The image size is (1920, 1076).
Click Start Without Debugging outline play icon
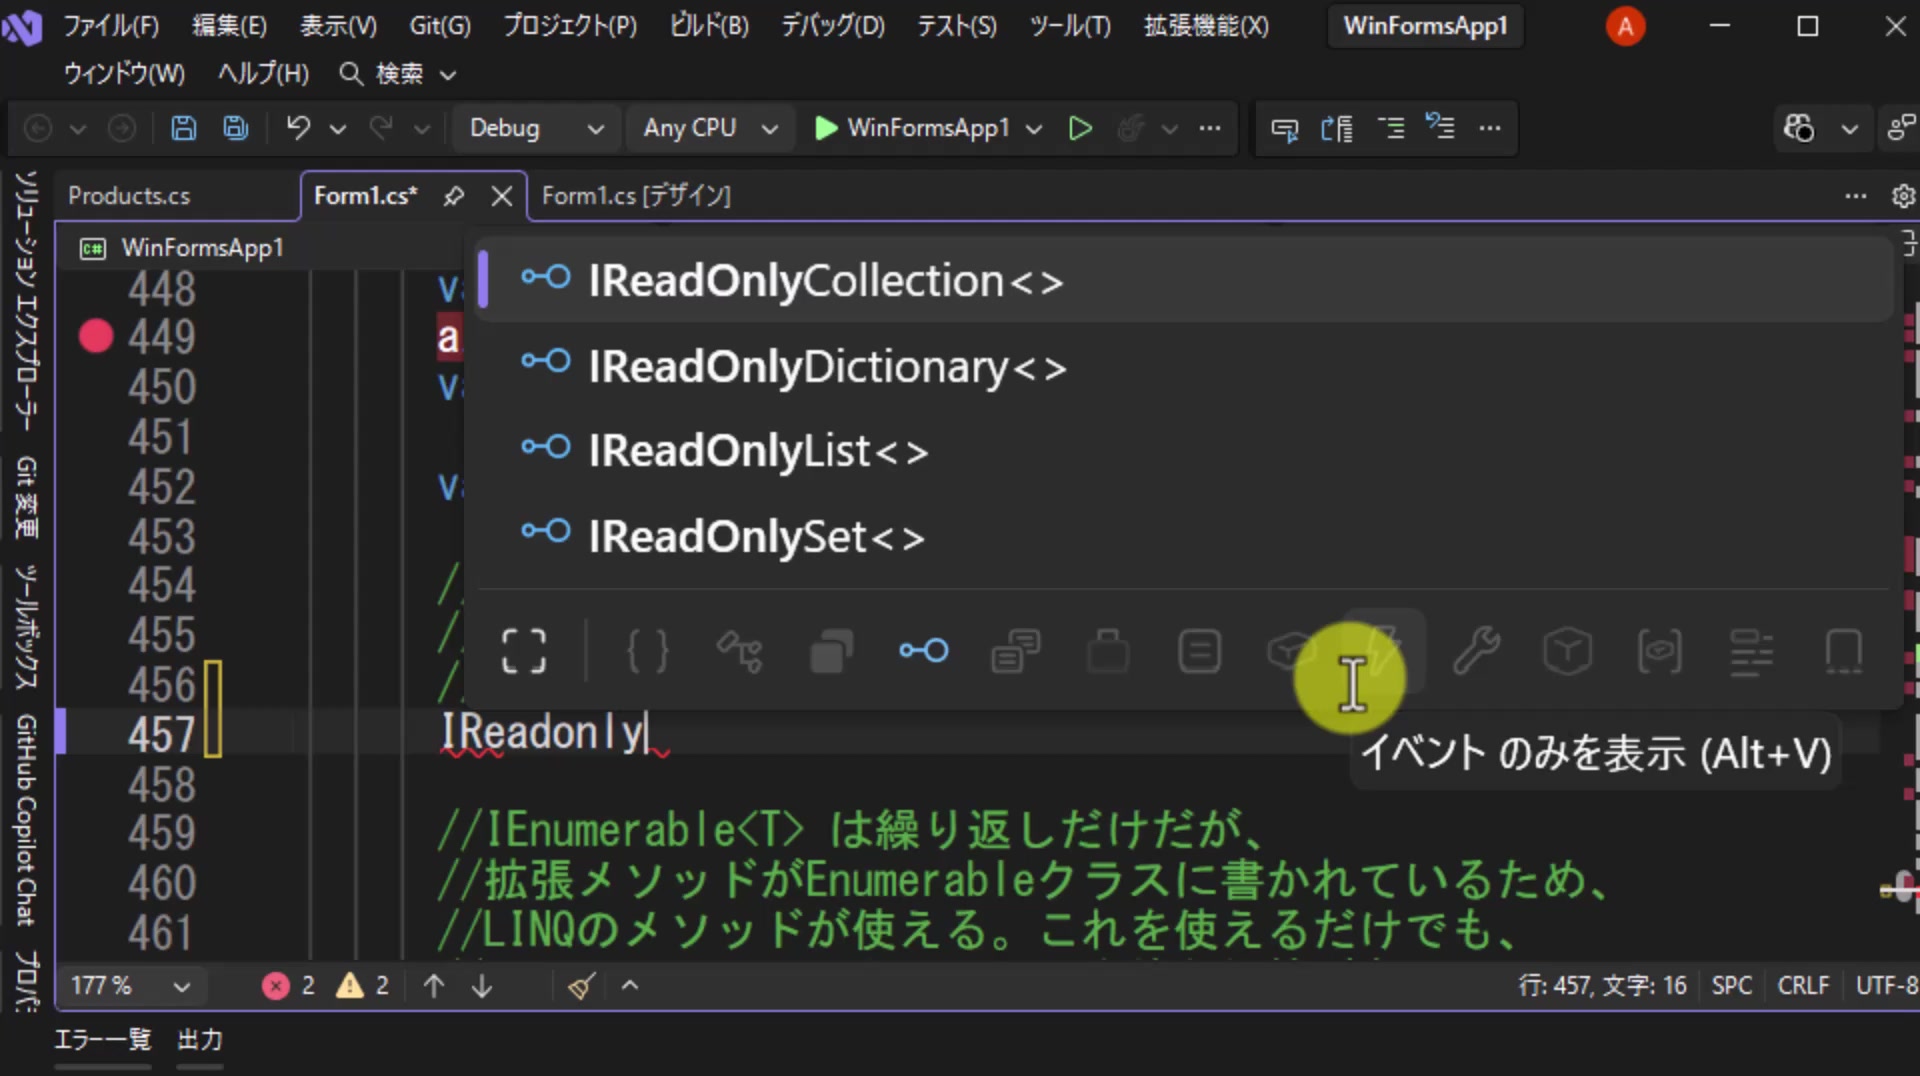coord(1079,128)
